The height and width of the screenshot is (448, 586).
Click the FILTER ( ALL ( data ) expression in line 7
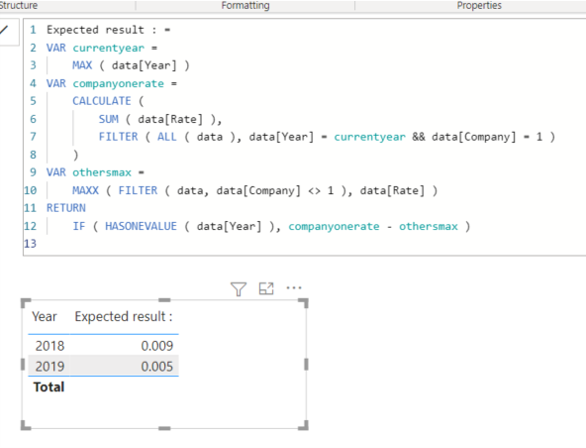pyautogui.click(x=167, y=137)
